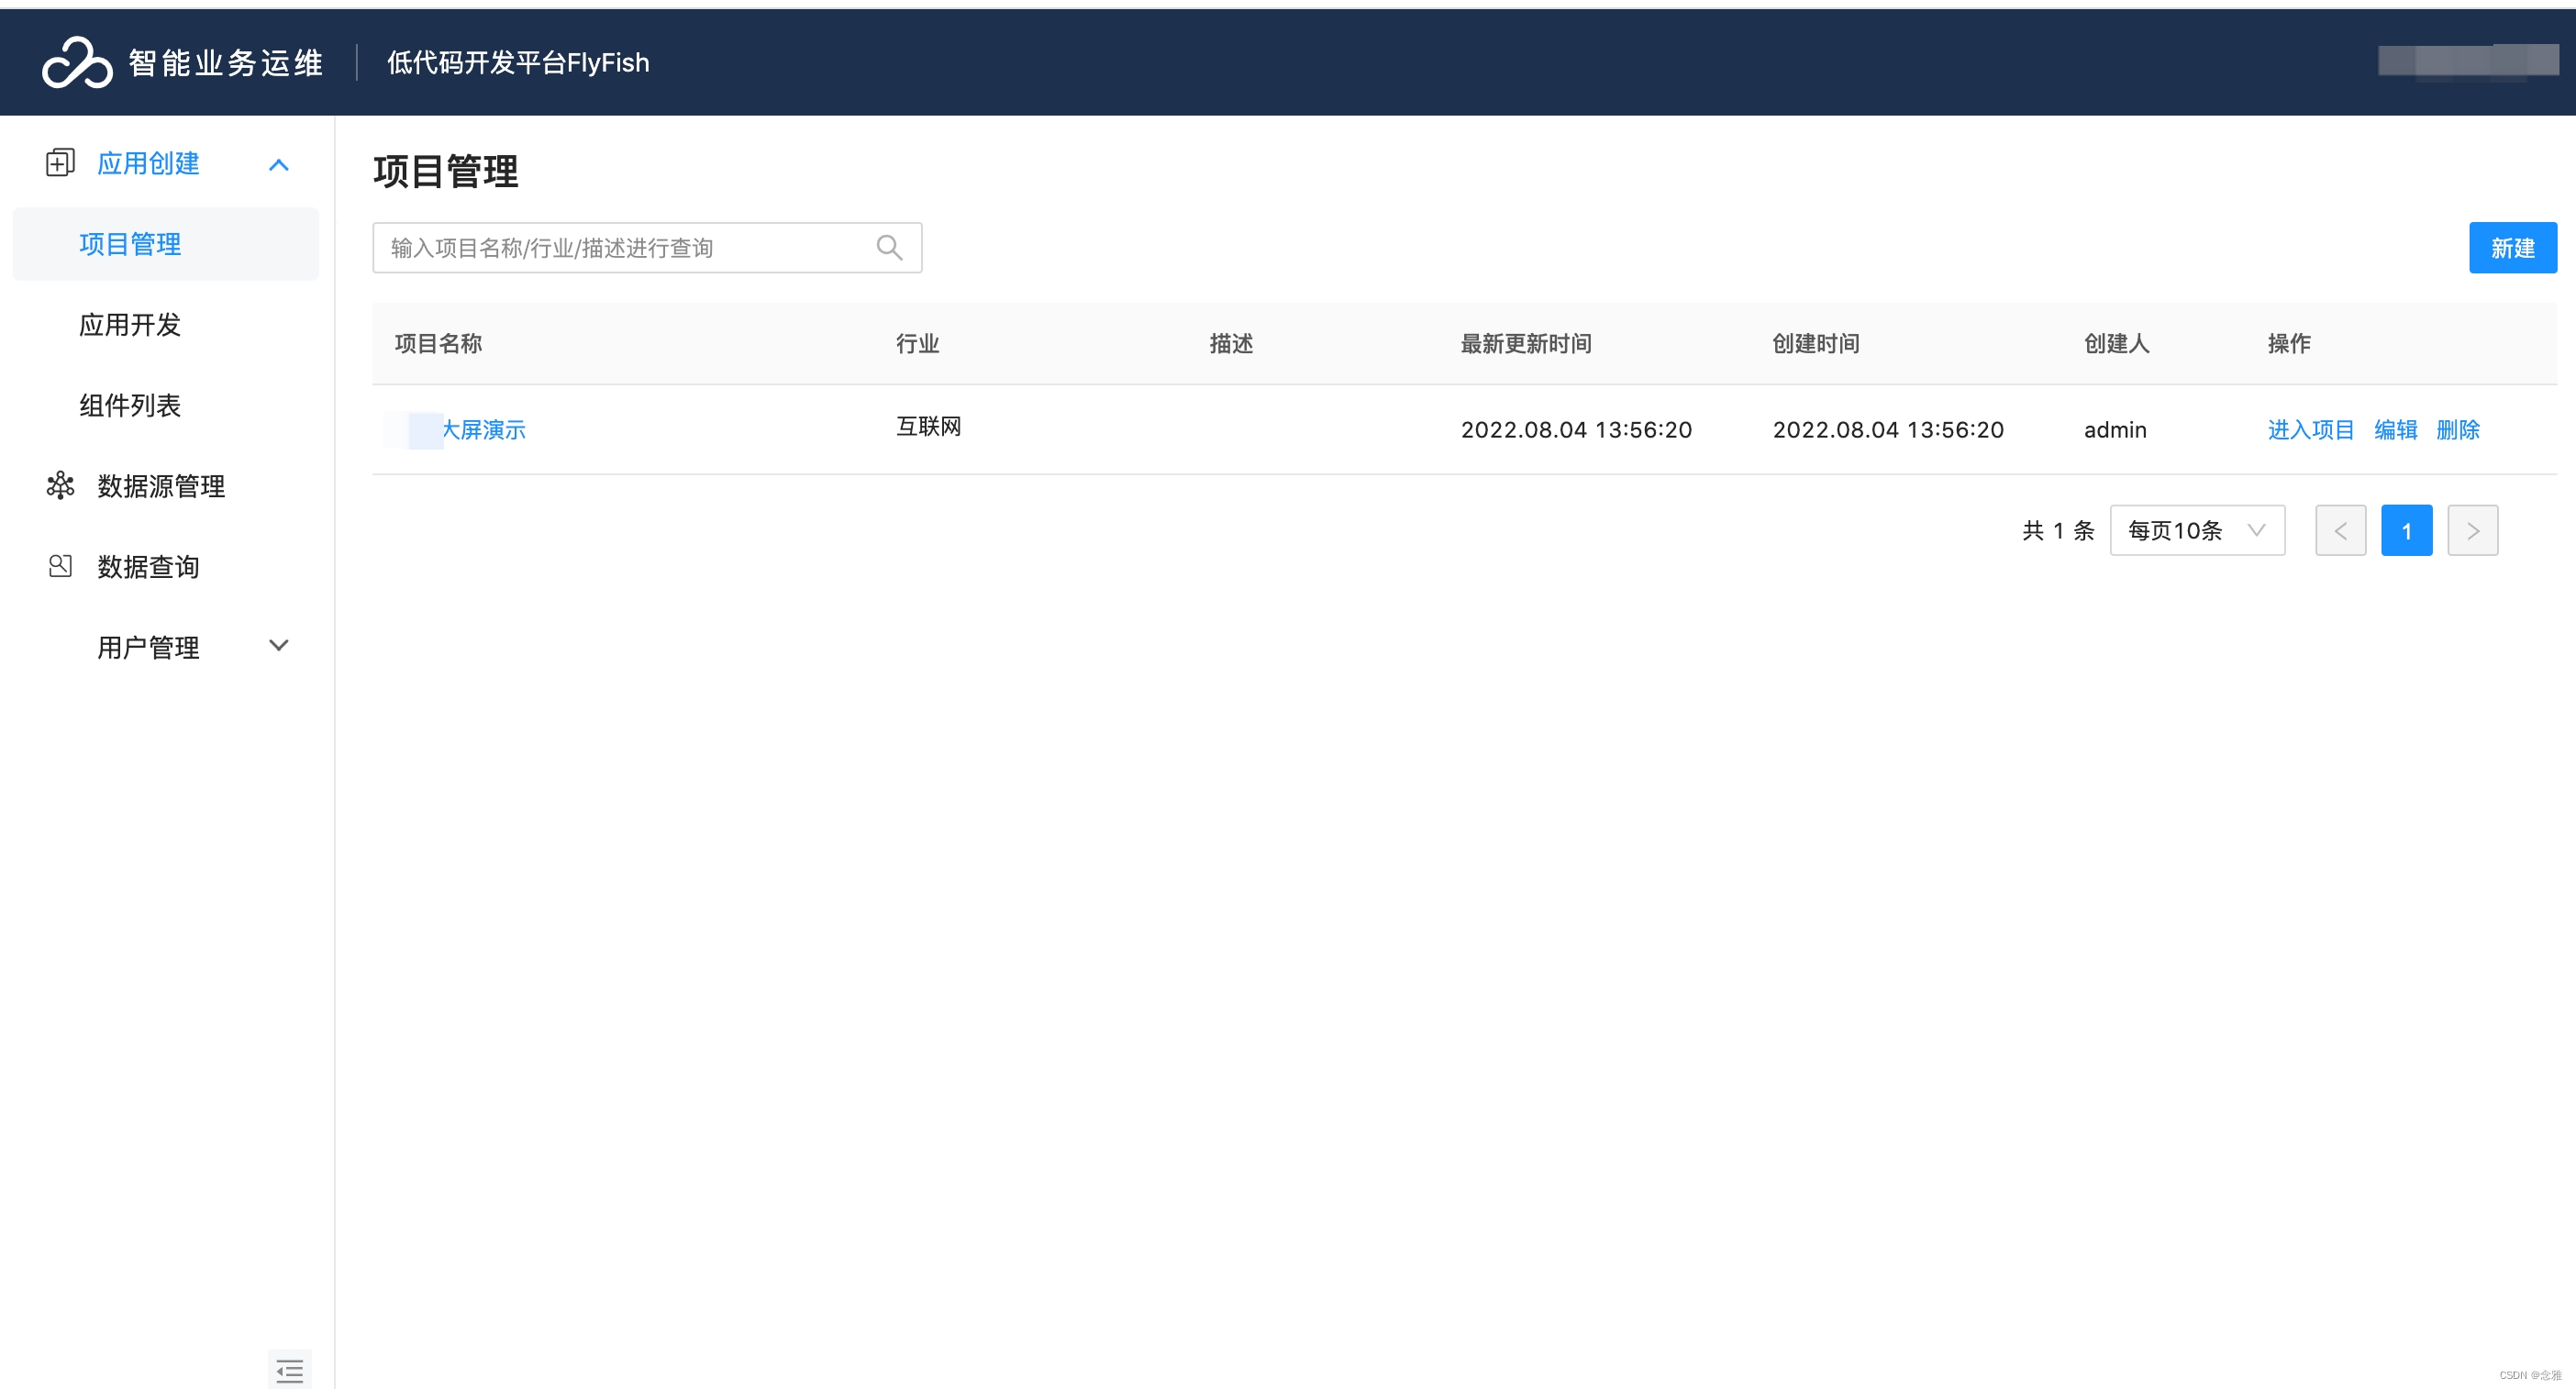
Task: Collapse the 应用创建 section chevron
Action: [278, 164]
